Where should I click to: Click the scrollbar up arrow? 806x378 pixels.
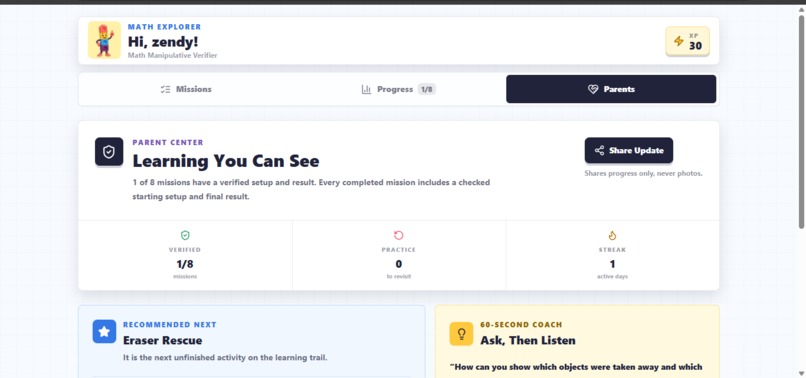pos(801,10)
